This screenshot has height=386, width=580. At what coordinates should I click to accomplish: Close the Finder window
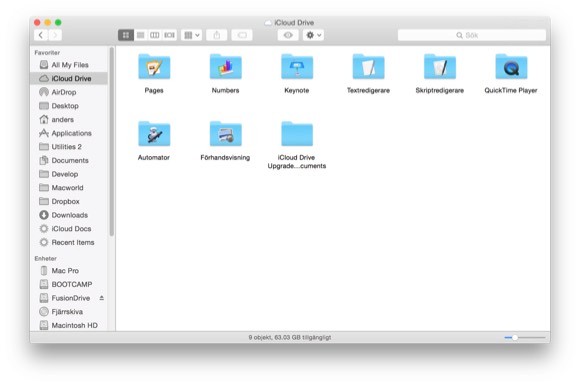click(x=37, y=23)
